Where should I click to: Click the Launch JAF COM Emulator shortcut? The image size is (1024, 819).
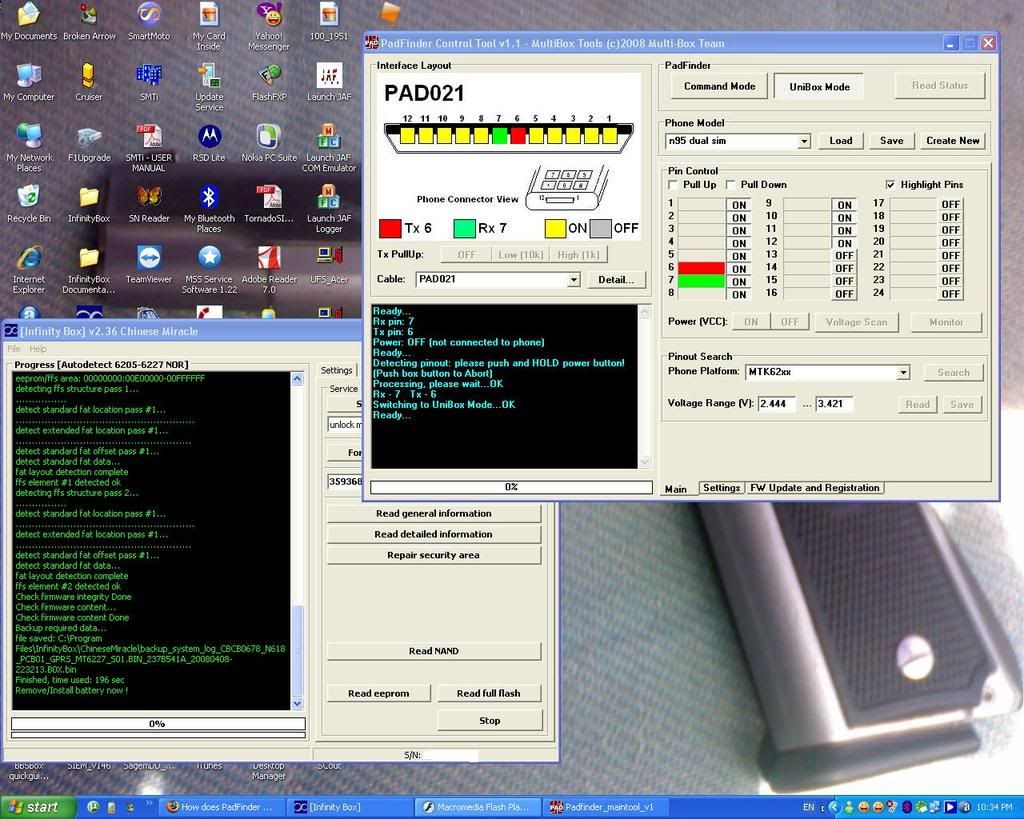click(329, 148)
